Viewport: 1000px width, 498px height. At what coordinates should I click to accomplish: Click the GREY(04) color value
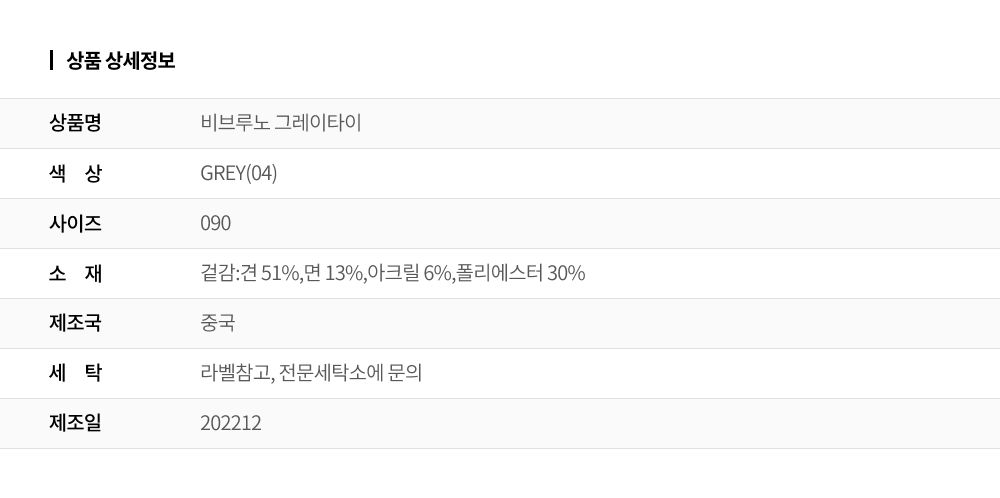point(239,173)
